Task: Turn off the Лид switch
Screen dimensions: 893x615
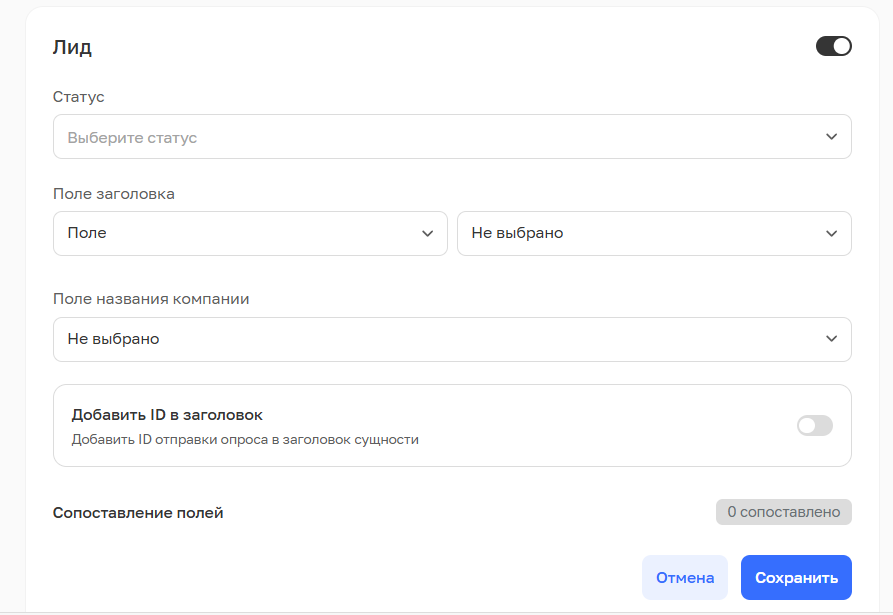Action: [x=833, y=46]
